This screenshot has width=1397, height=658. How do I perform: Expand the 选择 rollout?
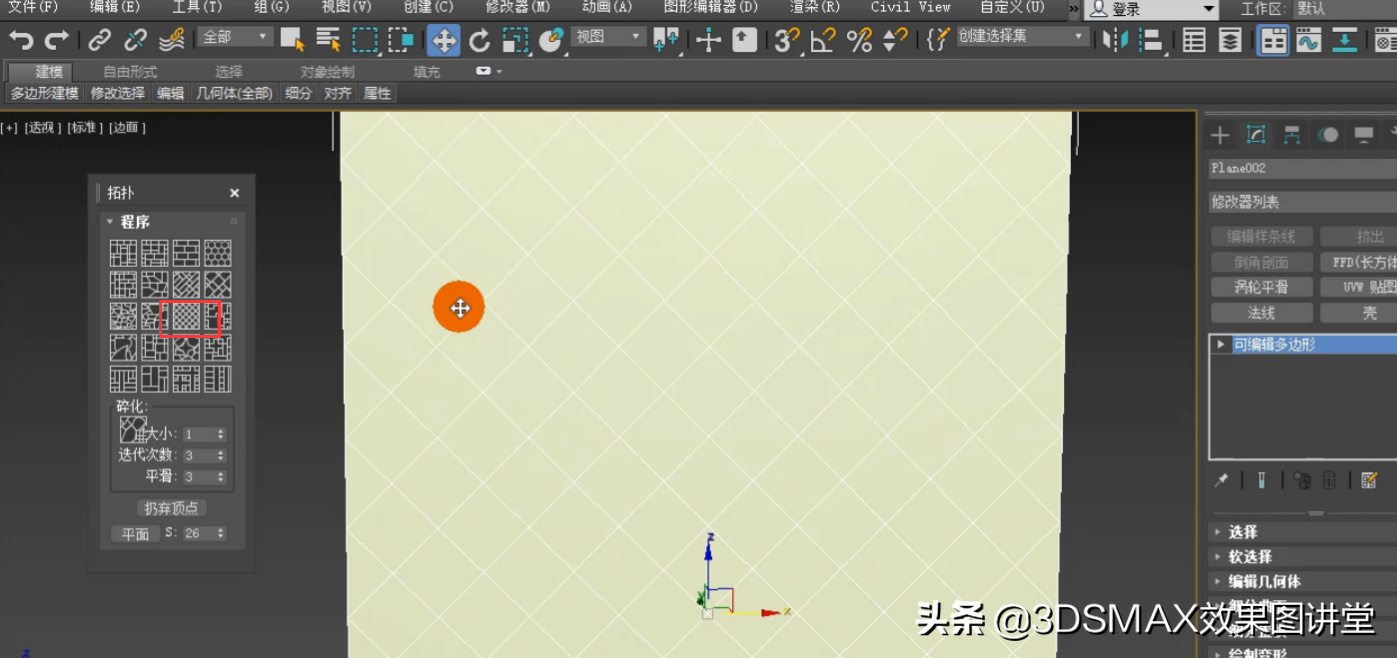(x=1302, y=532)
